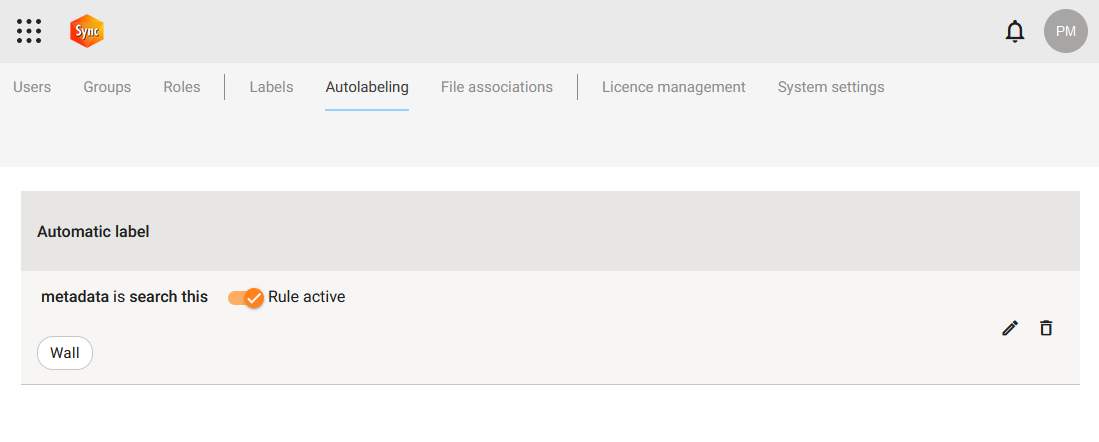The height and width of the screenshot is (442, 1099).
Task: Delete the rule using trash icon
Action: pos(1046,328)
